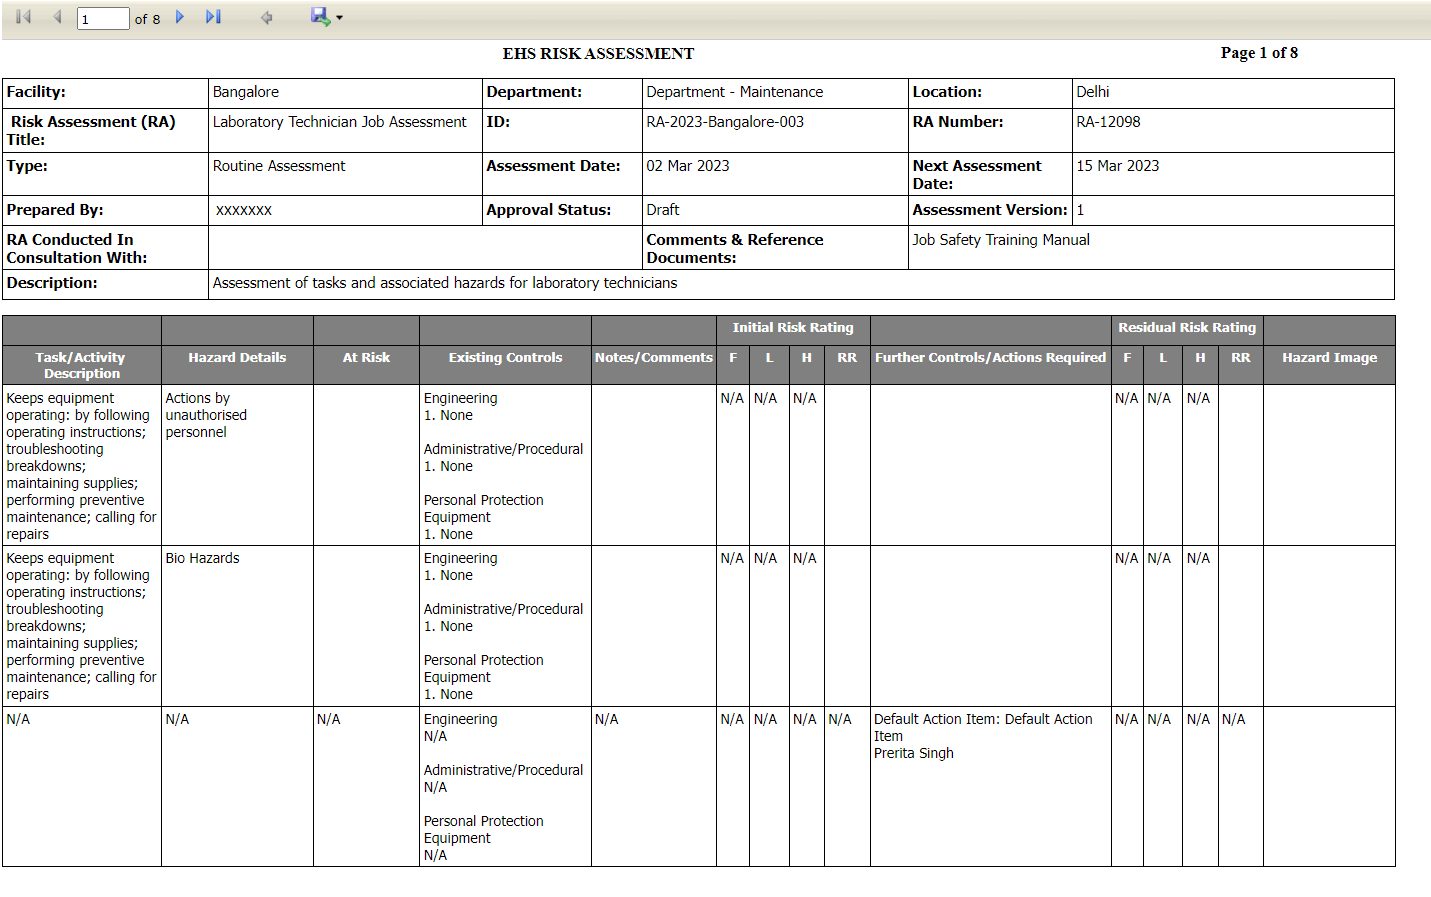The width and height of the screenshot is (1431, 897).
Task: Click the 'Assessment Version:' label
Action: click(990, 210)
